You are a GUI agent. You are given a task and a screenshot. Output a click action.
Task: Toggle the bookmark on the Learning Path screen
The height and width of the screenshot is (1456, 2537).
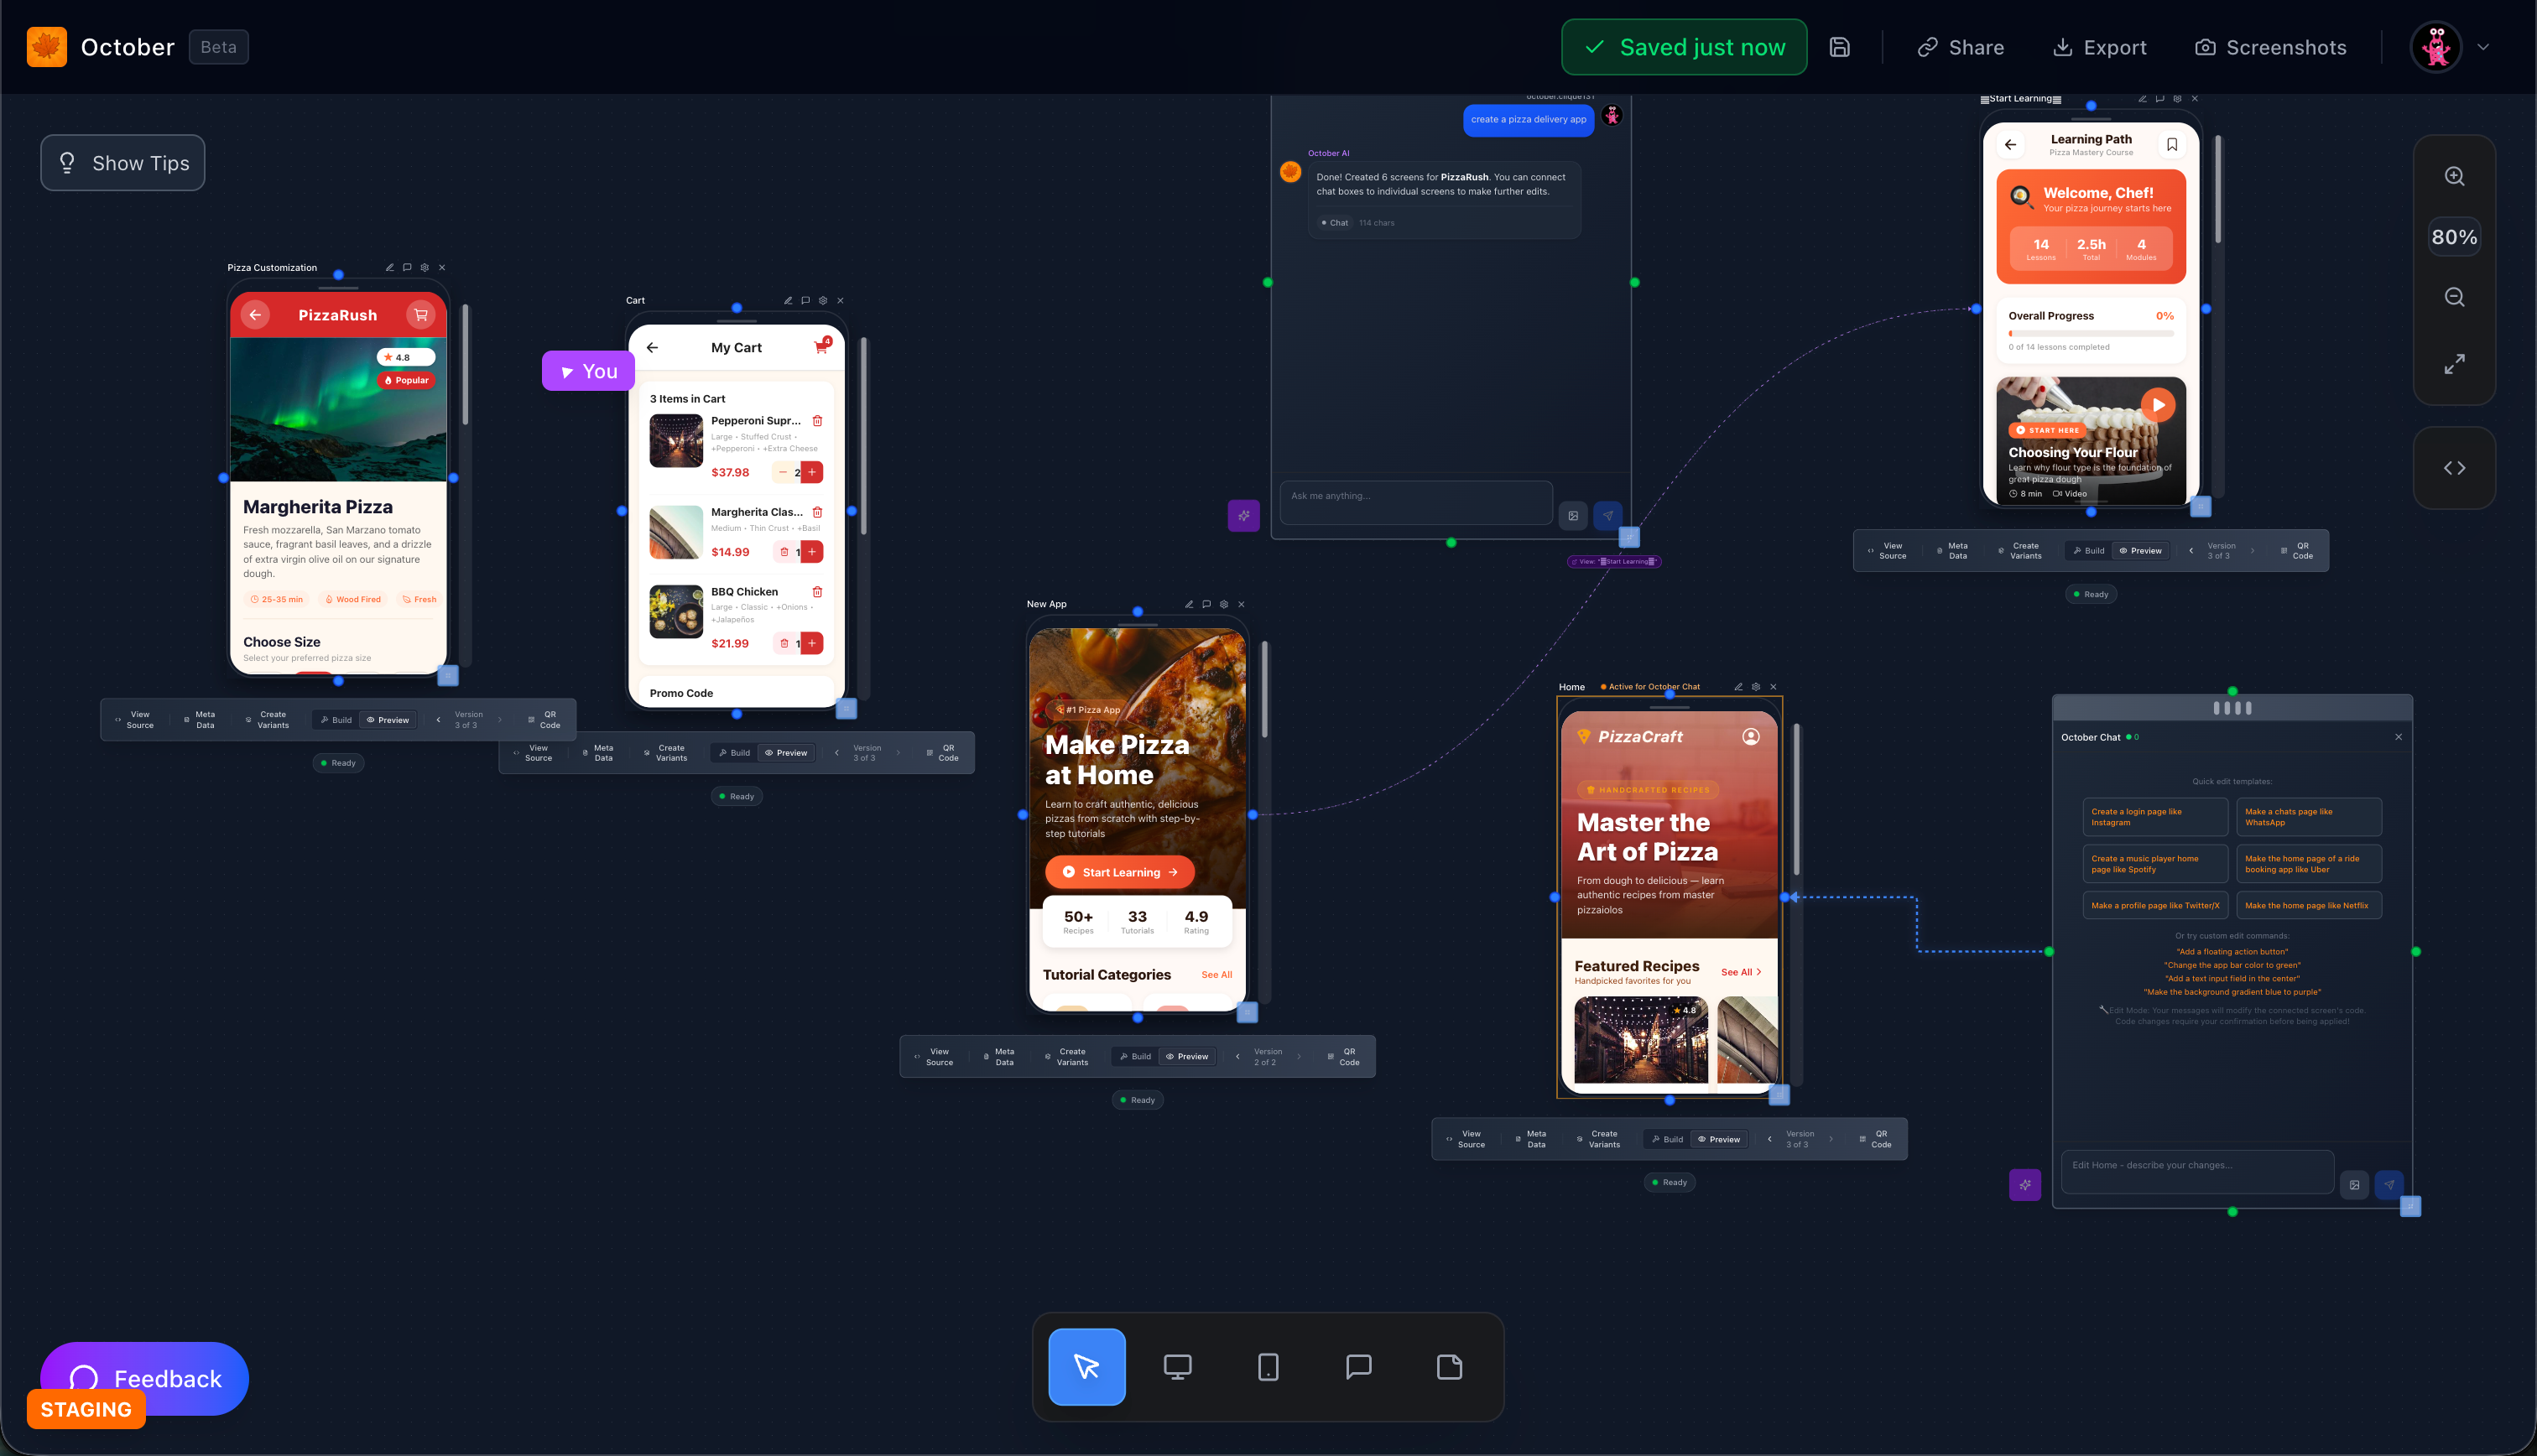[2171, 144]
